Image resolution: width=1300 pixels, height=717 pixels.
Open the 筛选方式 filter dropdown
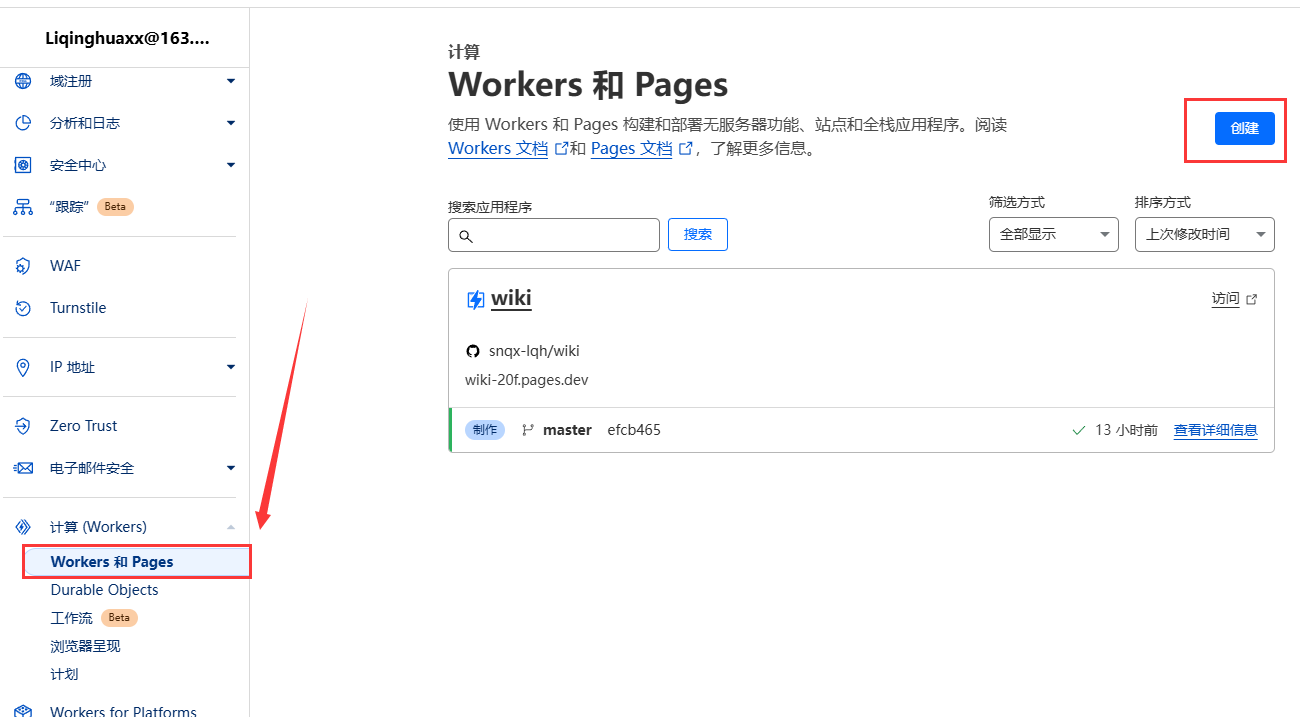pos(1053,234)
